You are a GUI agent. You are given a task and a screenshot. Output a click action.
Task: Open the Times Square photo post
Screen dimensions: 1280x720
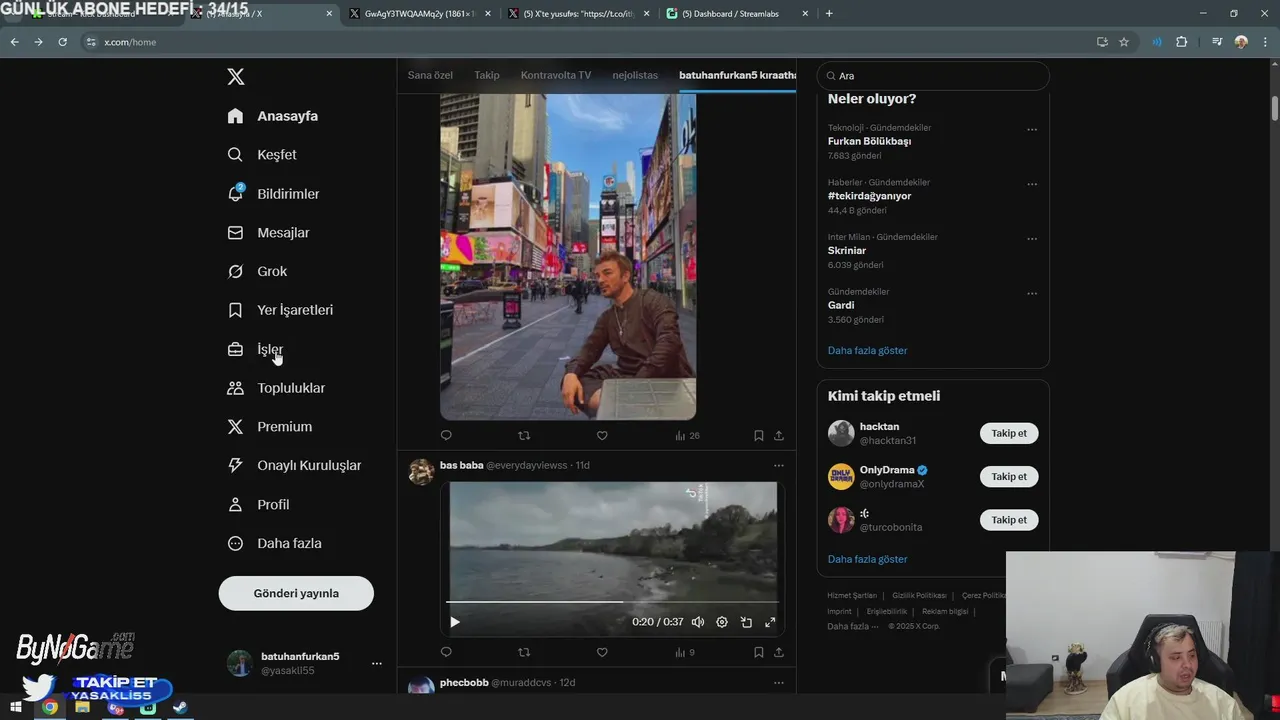[568, 257]
